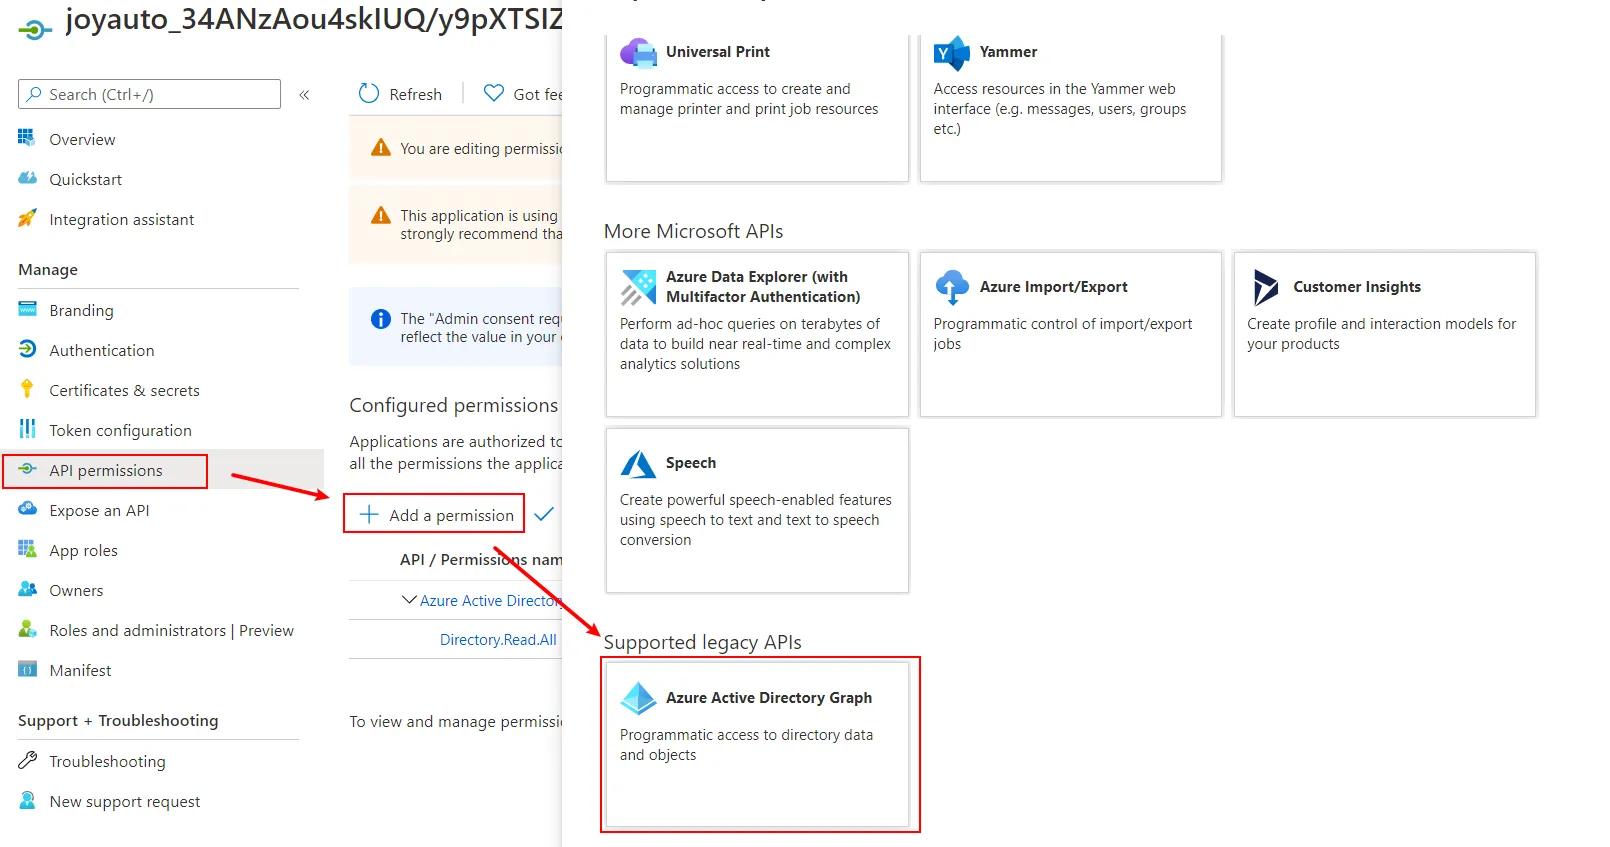The height and width of the screenshot is (847, 1610).
Task: Select the Customer Insights API card
Action: click(x=1384, y=334)
